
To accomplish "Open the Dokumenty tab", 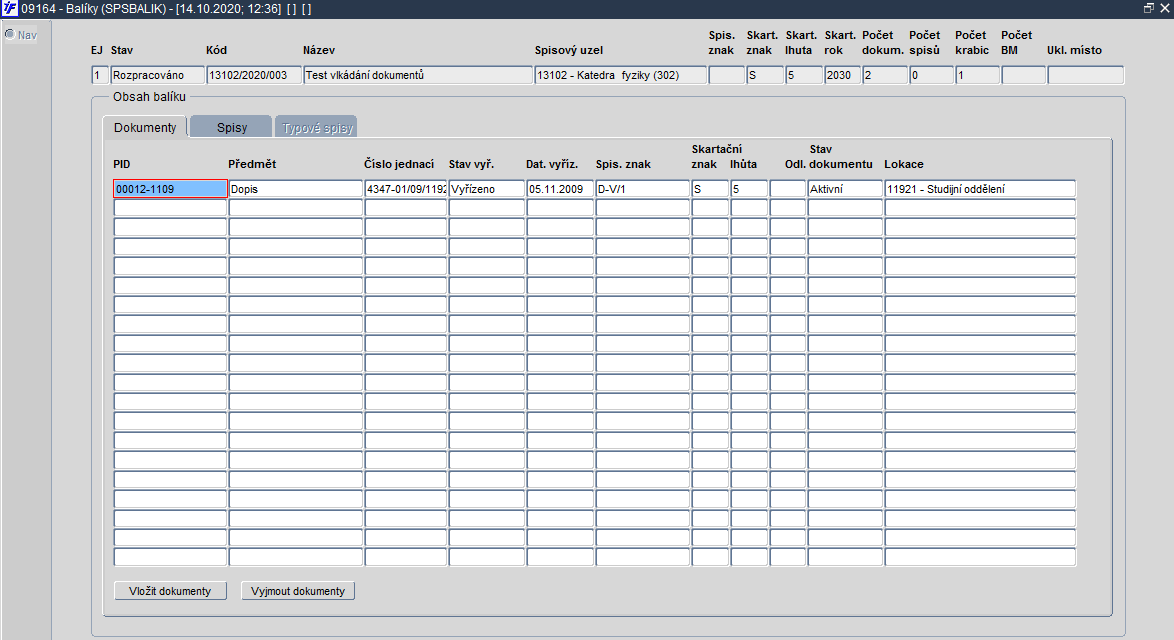I will pyautogui.click(x=145, y=127).
